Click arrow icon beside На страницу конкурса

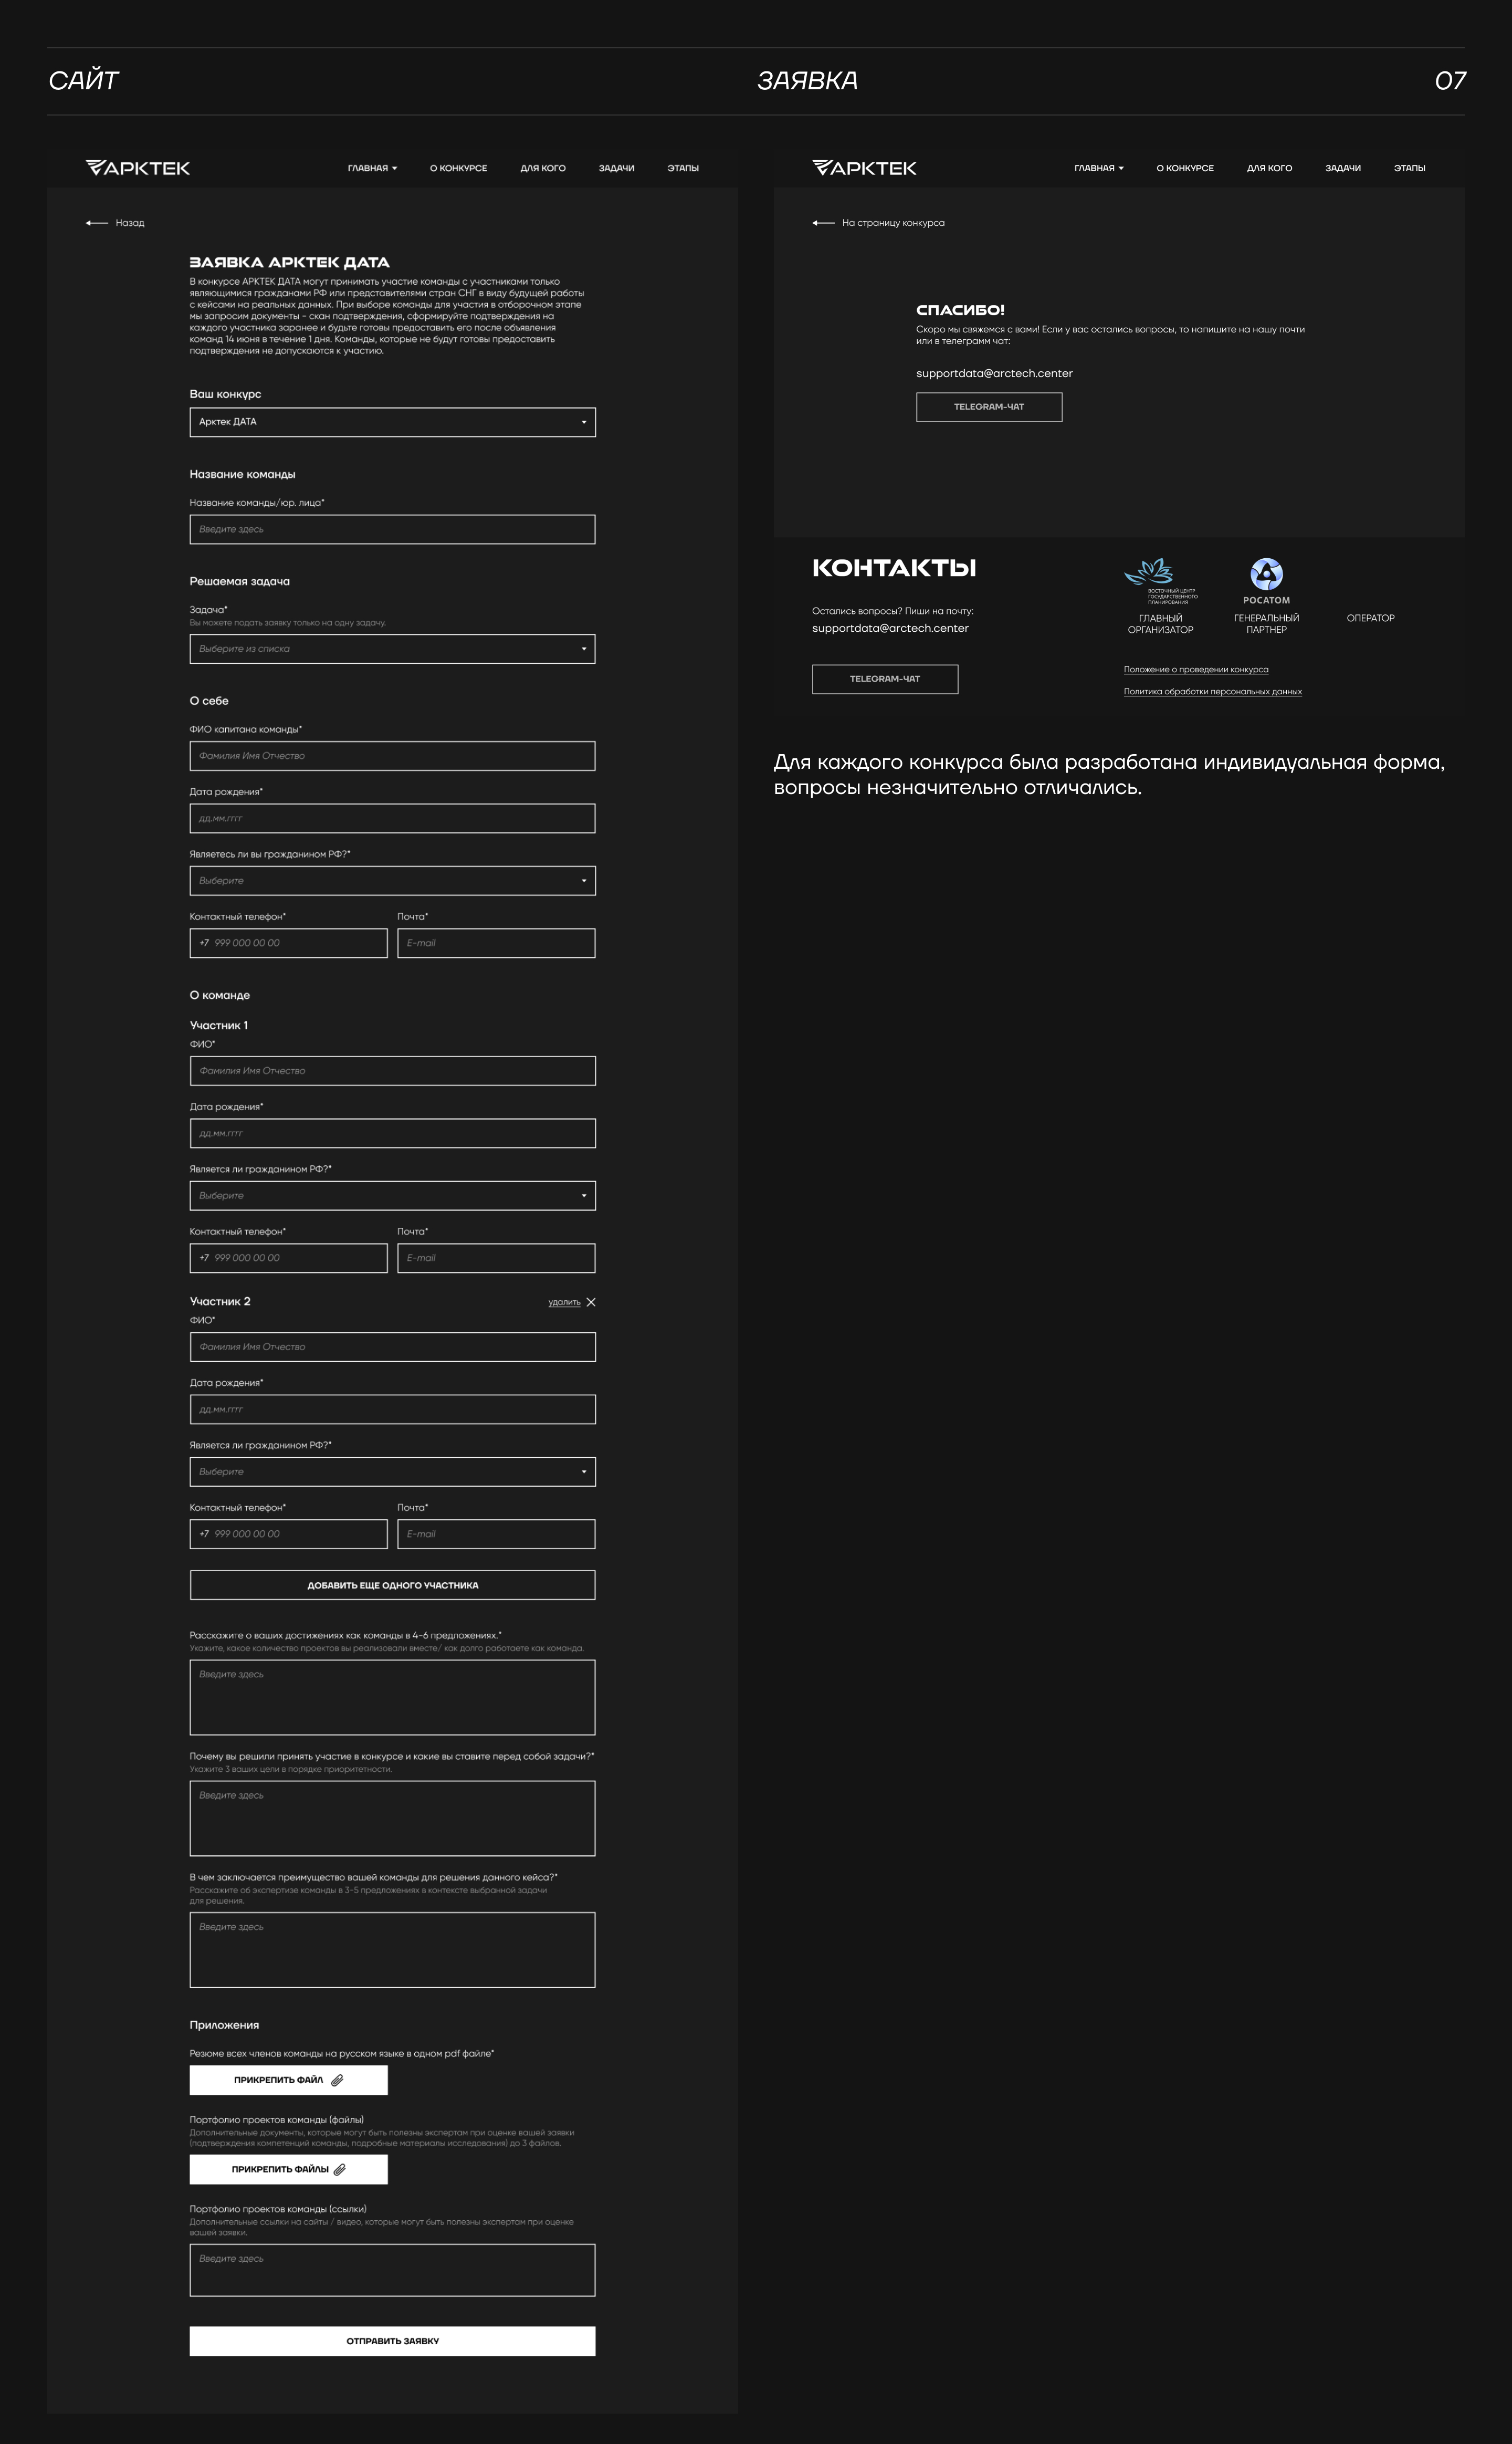point(823,223)
